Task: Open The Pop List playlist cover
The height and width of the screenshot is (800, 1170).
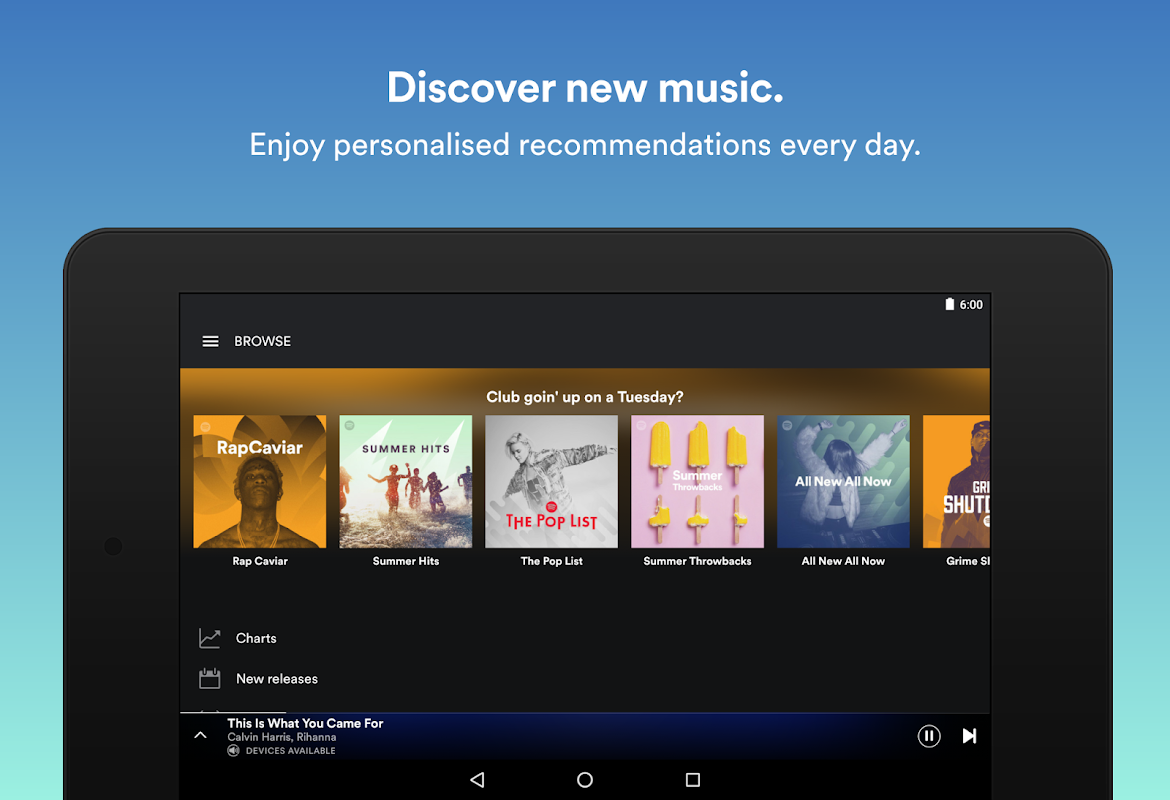Action: 551,481
